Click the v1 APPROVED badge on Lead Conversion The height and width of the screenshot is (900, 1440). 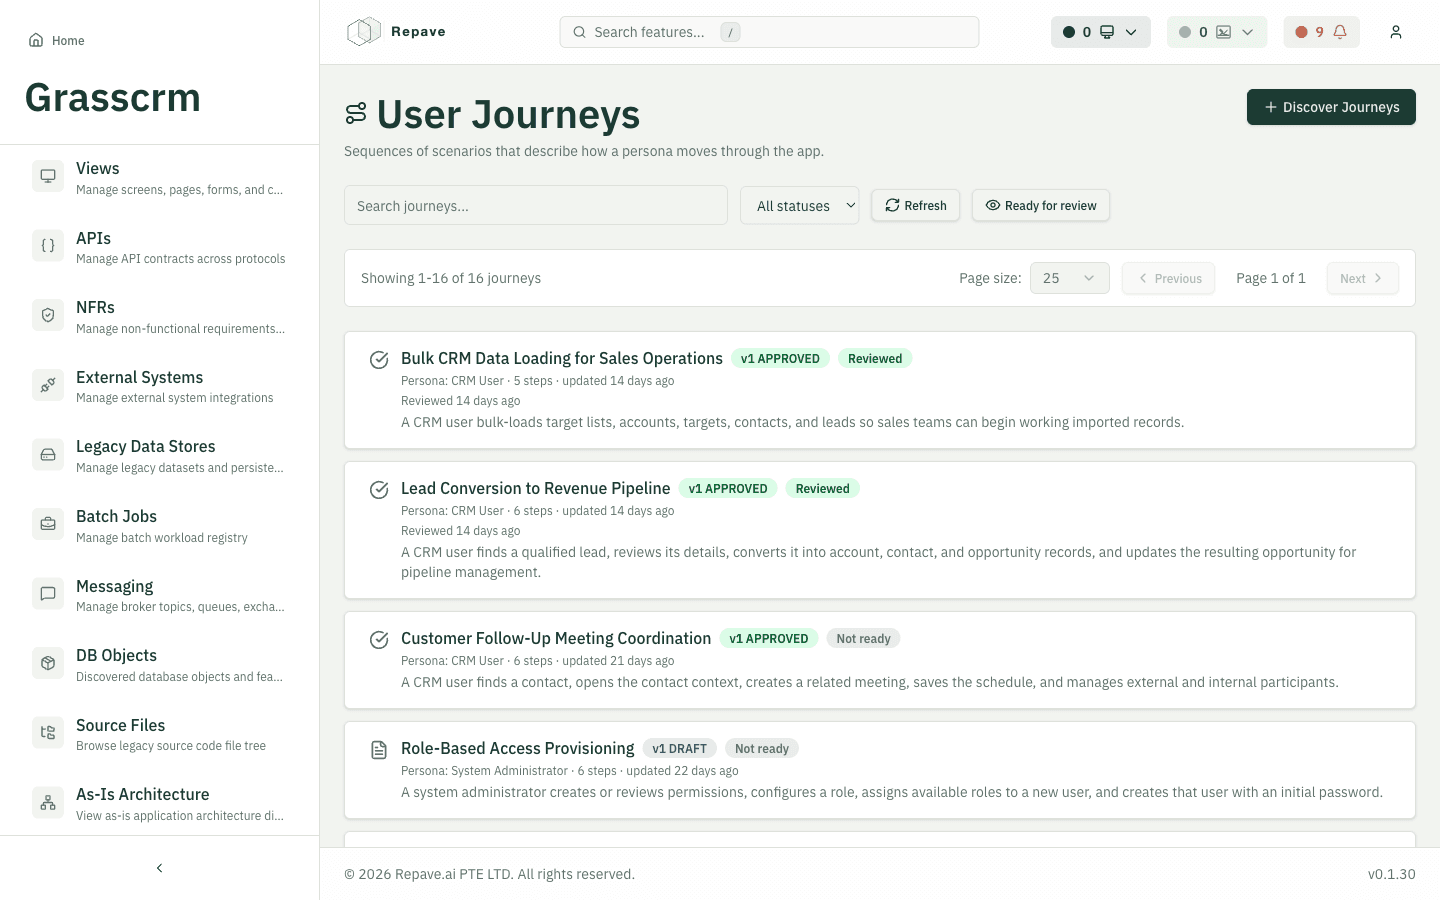tap(728, 488)
